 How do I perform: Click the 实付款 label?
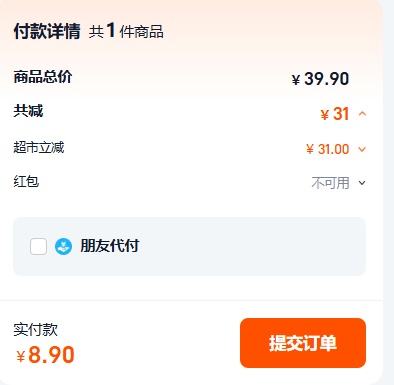35,330
